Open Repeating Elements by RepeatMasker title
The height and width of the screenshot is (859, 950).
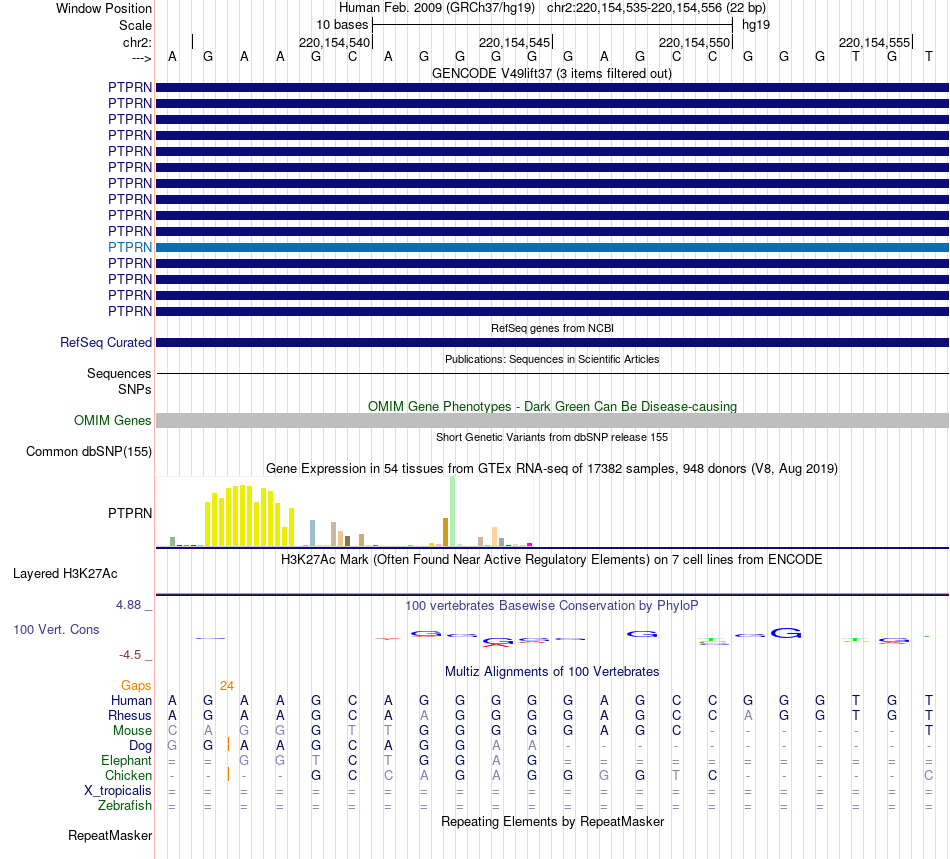pos(552,821)
